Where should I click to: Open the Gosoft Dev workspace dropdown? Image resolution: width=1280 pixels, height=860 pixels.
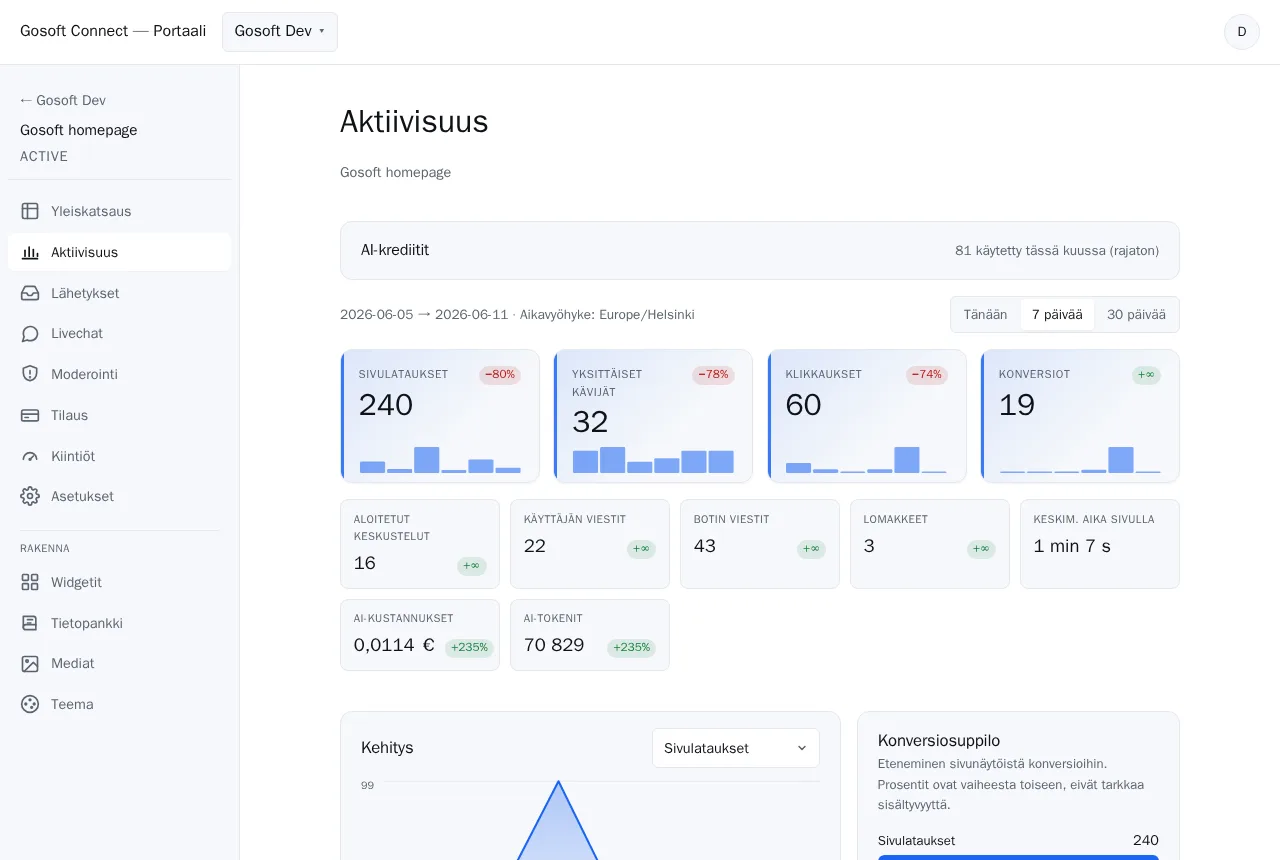(280, 32)
